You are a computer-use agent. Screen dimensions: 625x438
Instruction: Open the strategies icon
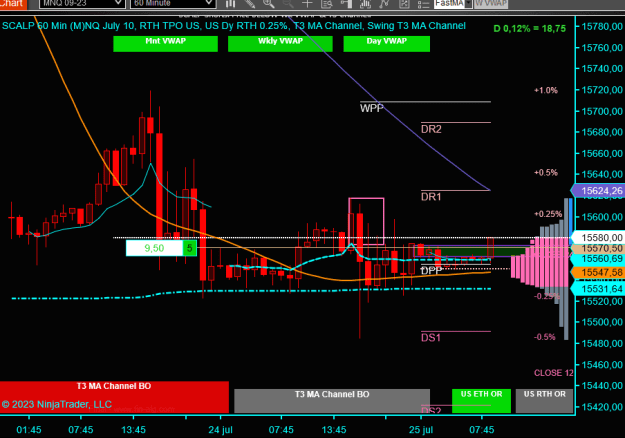coord(384,4)
